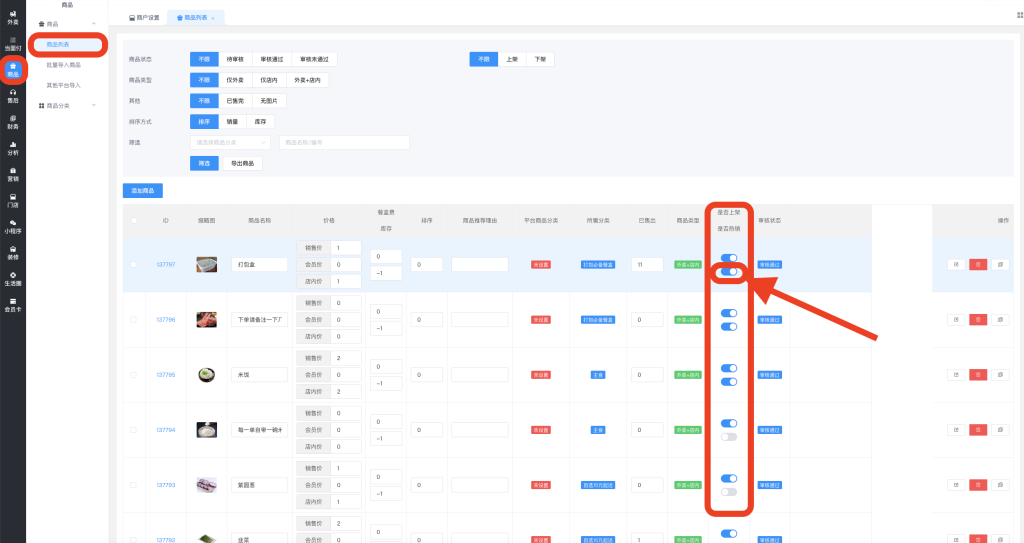The width and height of the screenshot is (1024, 543).
Task: Open the 分析 chart icon in the sidebar
Action: click(x=12, y=147)
